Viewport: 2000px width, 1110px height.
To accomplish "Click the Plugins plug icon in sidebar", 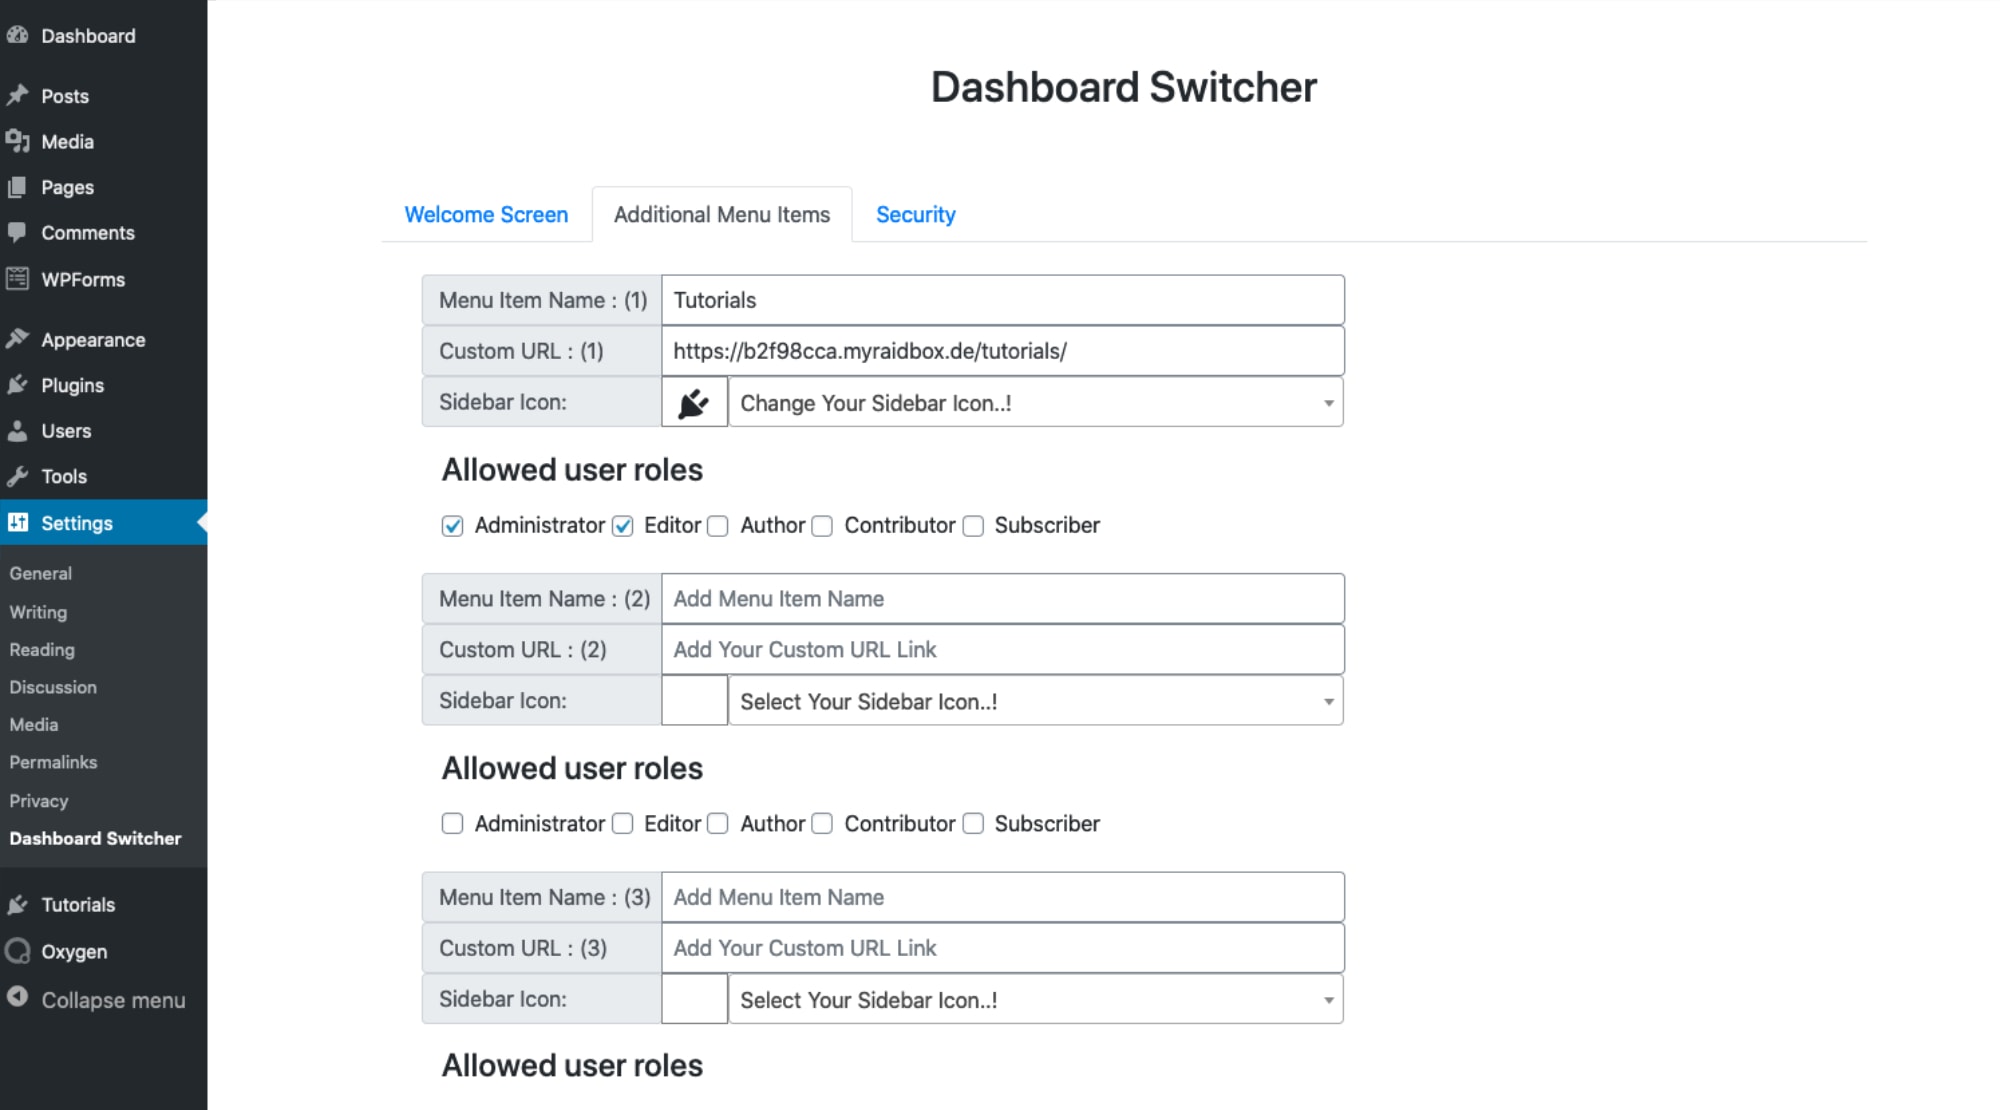I will (x=17, y=385).
